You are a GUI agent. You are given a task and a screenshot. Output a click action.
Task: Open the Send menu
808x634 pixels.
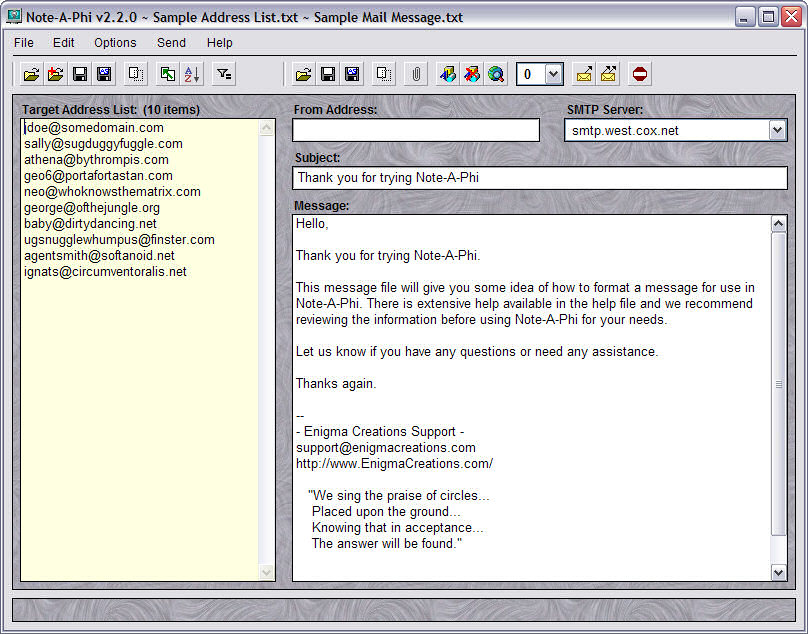pyautogui.click(x=171, y=43)
